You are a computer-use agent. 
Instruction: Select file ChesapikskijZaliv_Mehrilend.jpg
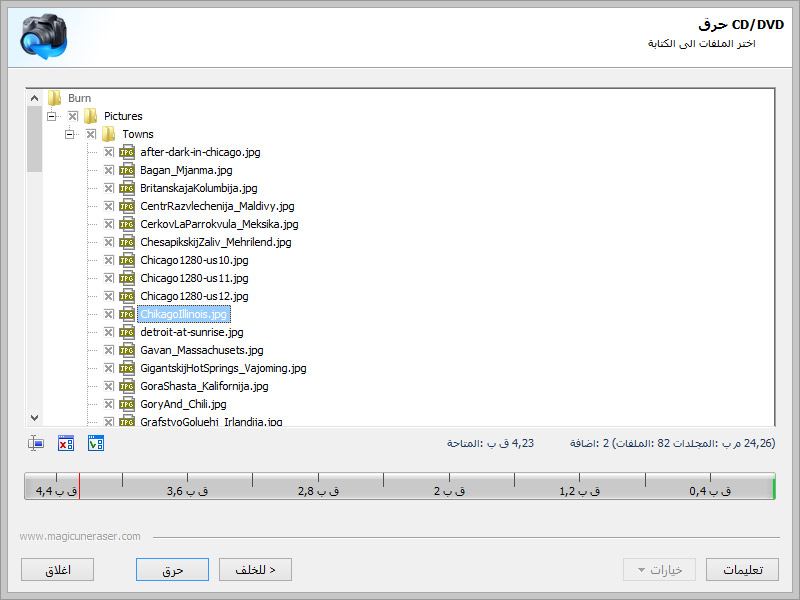pyautogui.click(x=216, y=242)
